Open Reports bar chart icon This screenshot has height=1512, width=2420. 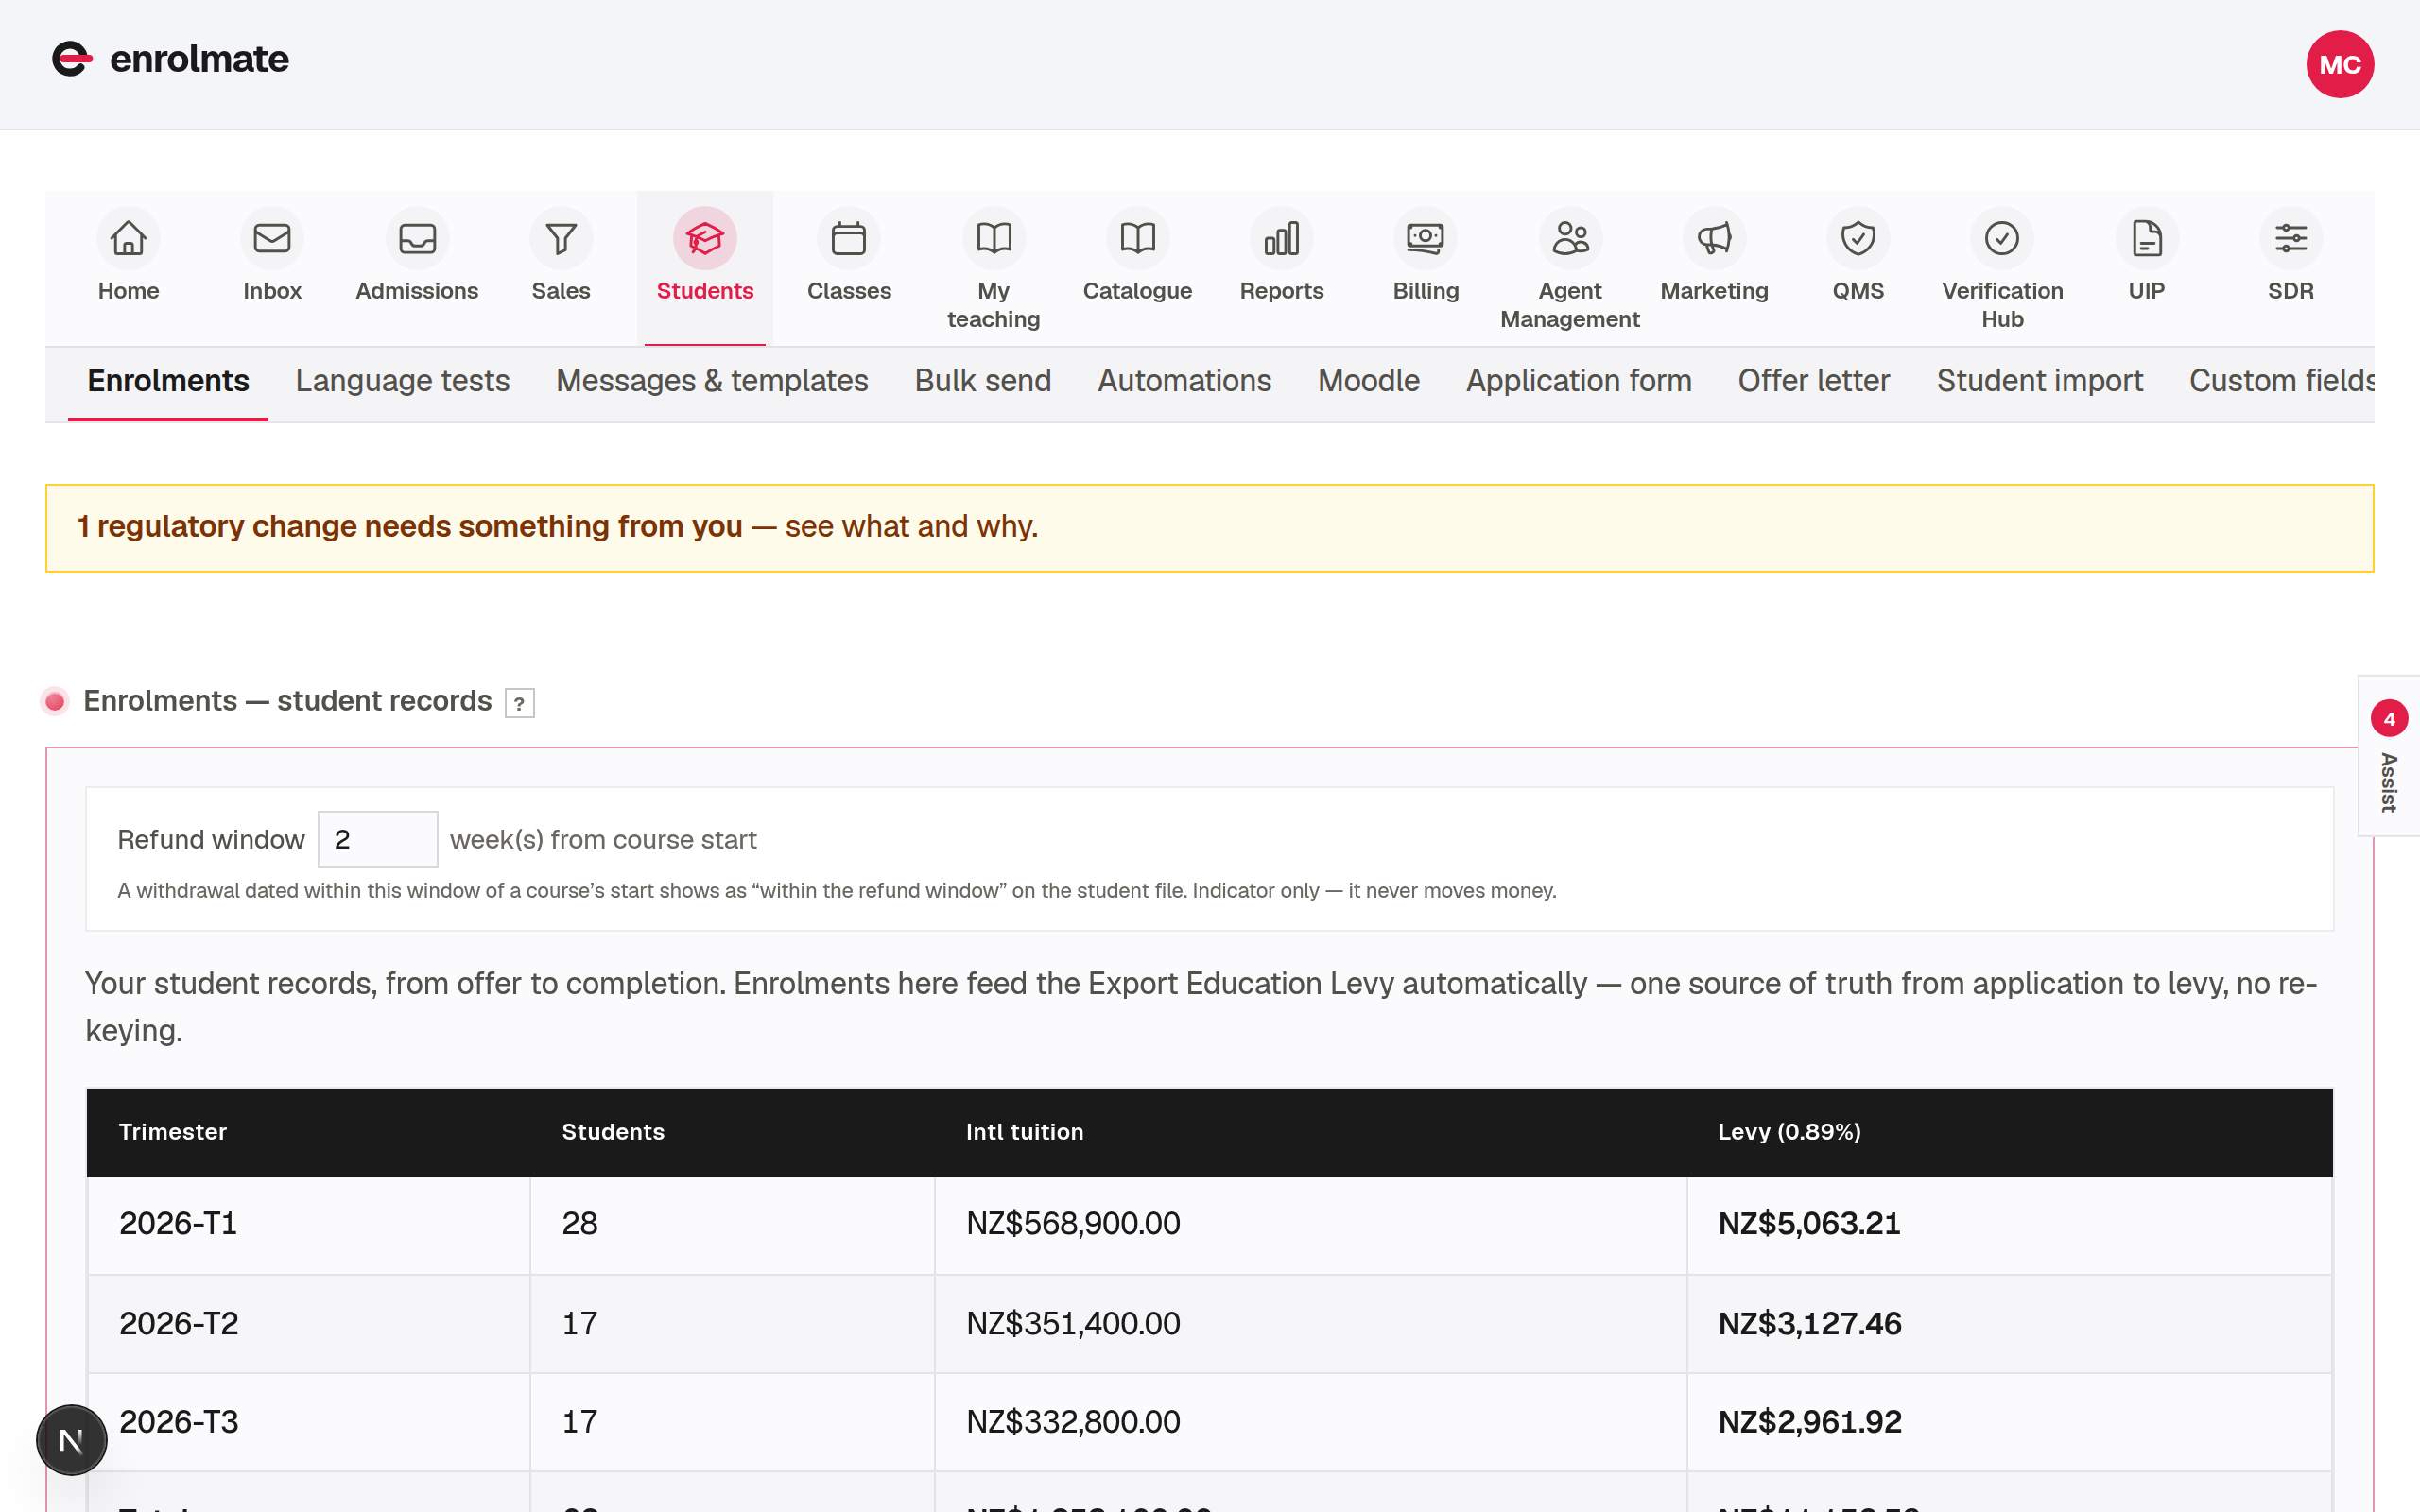(1282, 238)
